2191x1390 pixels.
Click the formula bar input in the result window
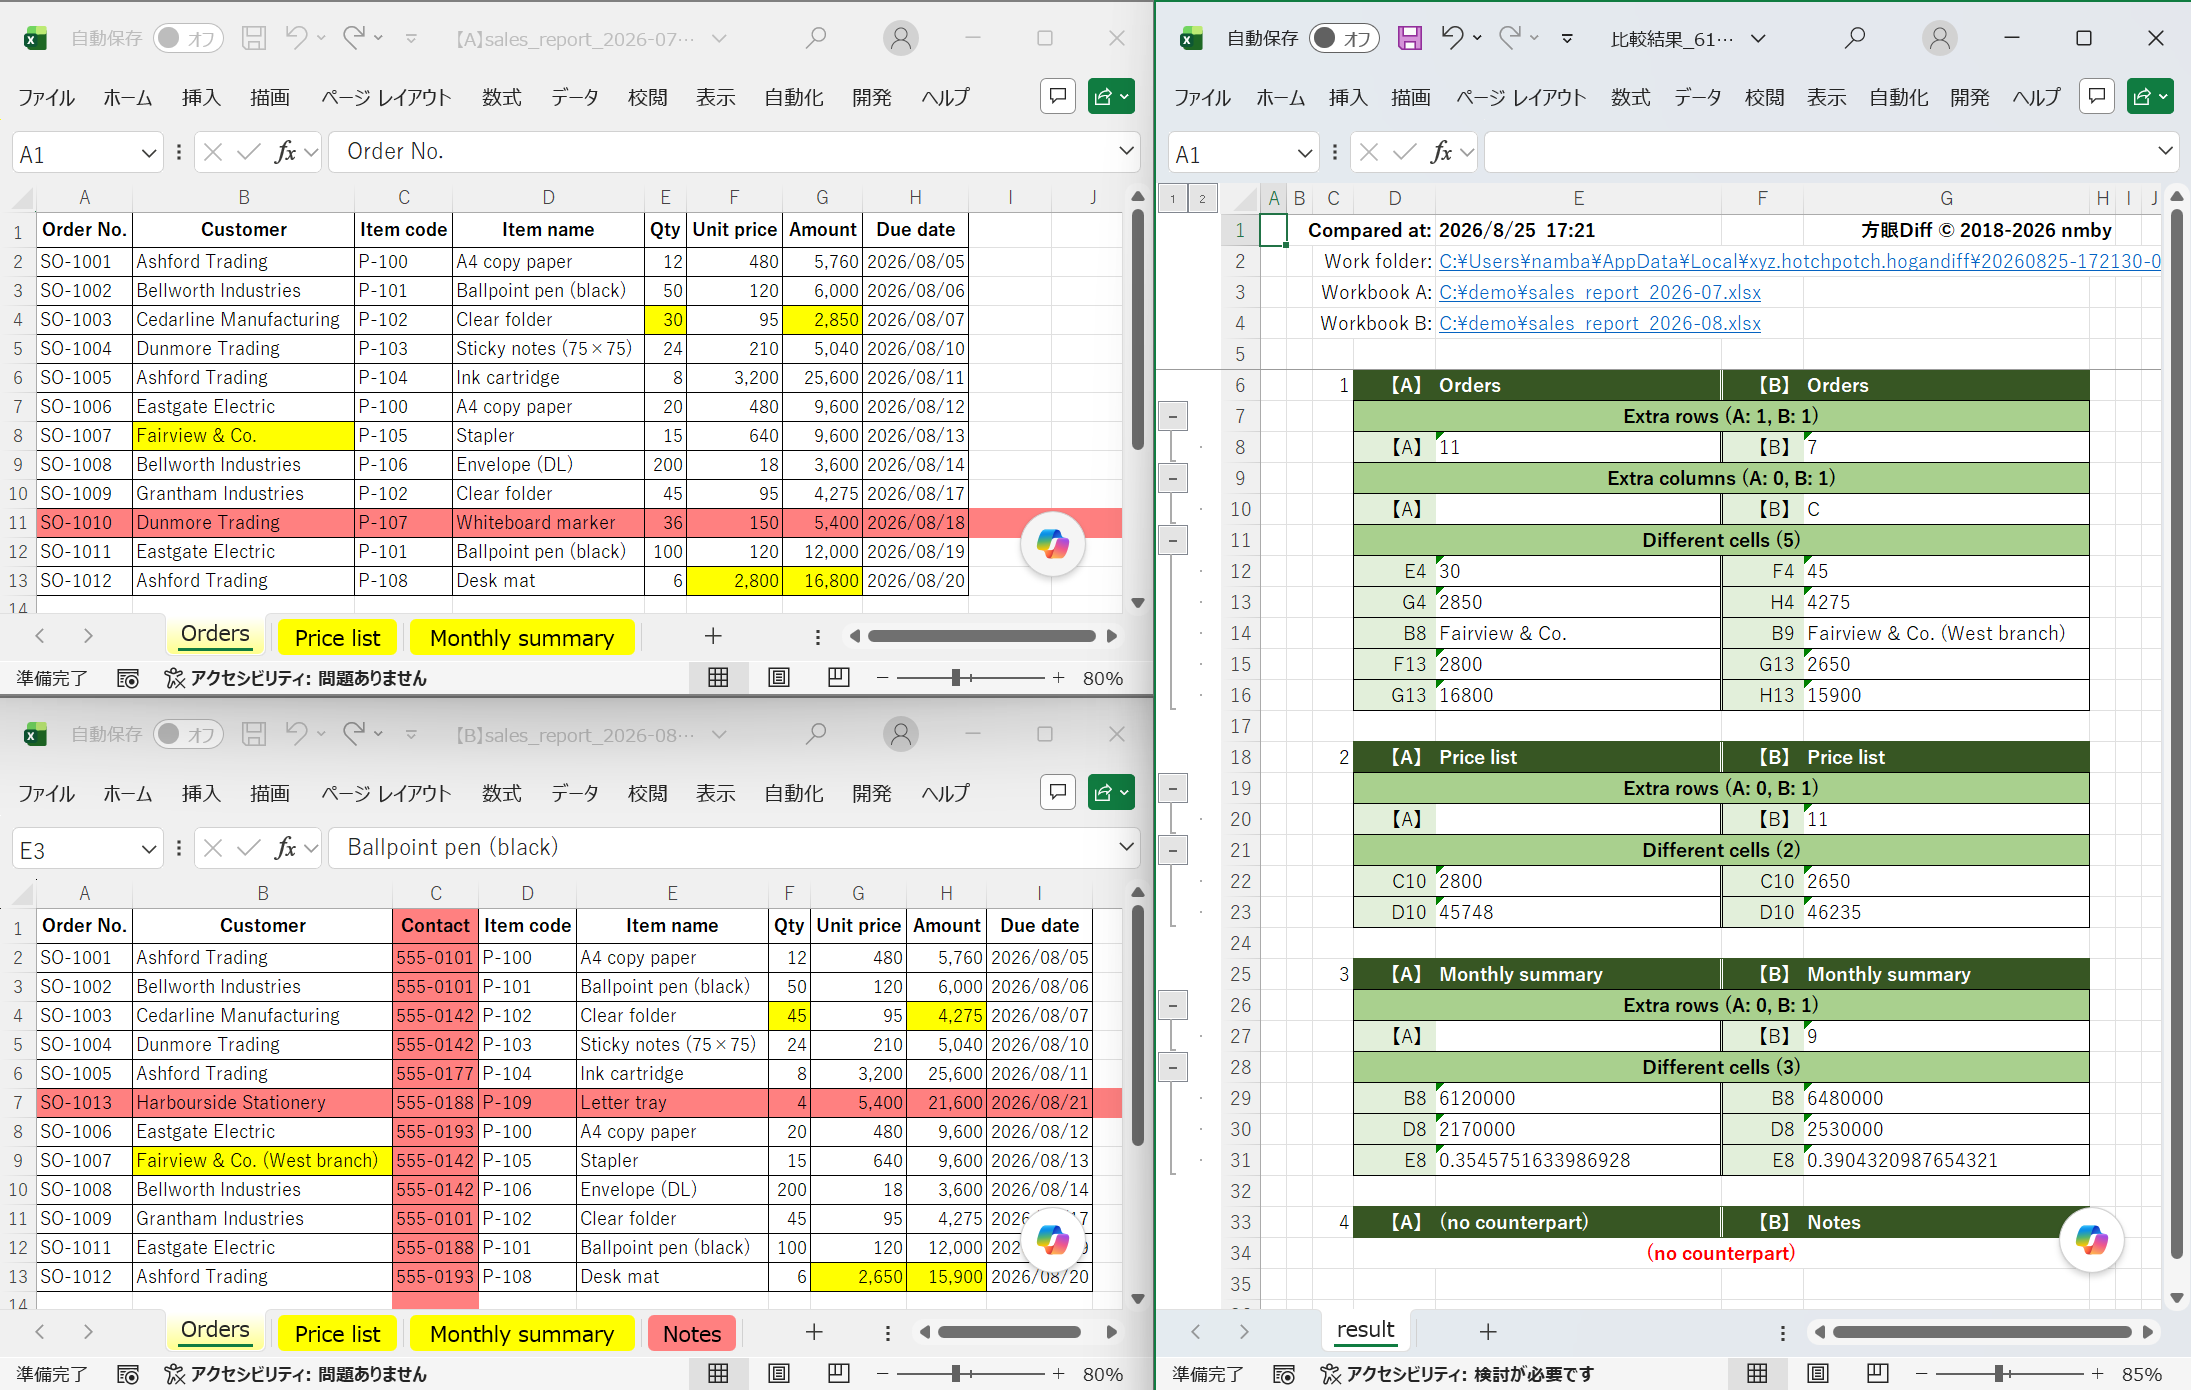[x=1820, y=152]
